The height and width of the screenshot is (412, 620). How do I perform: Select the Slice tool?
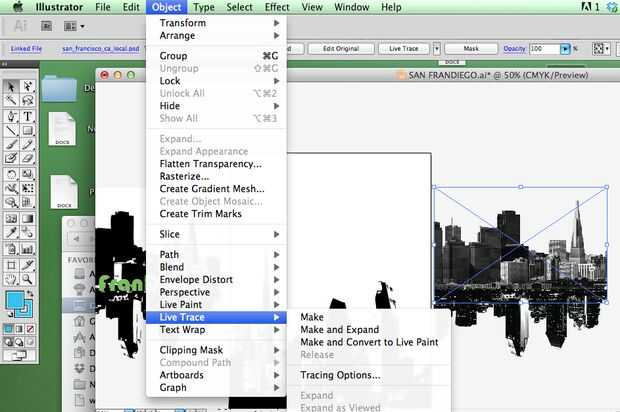[27, 265]
